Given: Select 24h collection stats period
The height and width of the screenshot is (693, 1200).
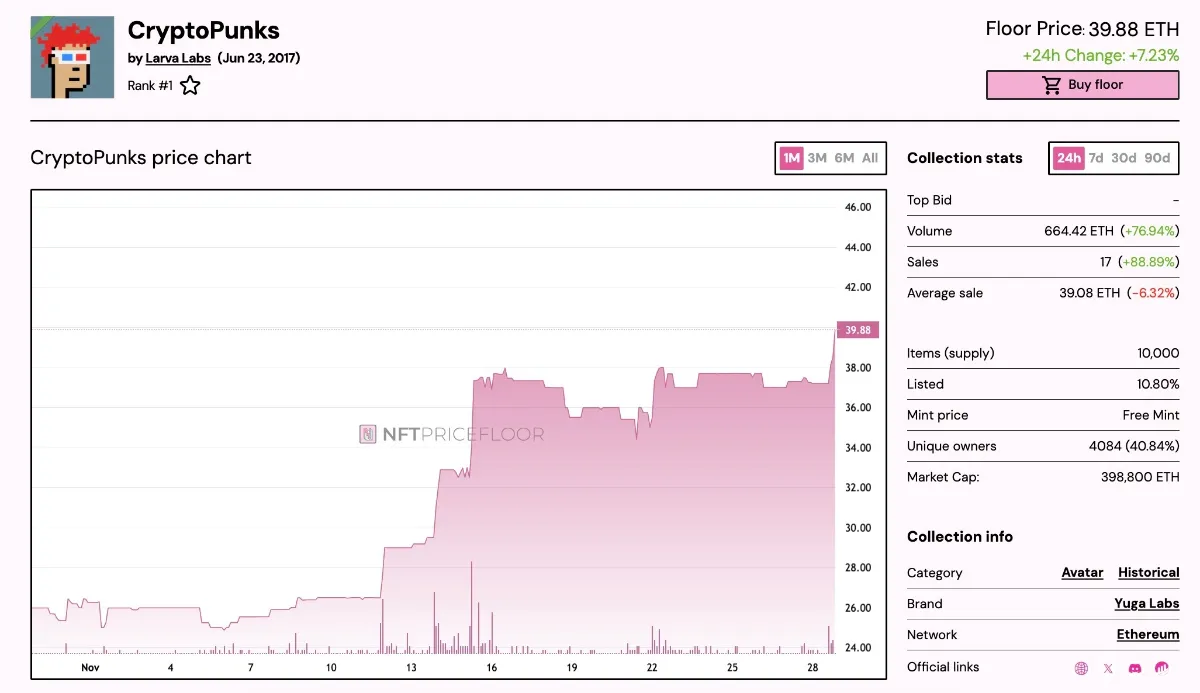Looking at the screenshot, I should (1069, 158).
